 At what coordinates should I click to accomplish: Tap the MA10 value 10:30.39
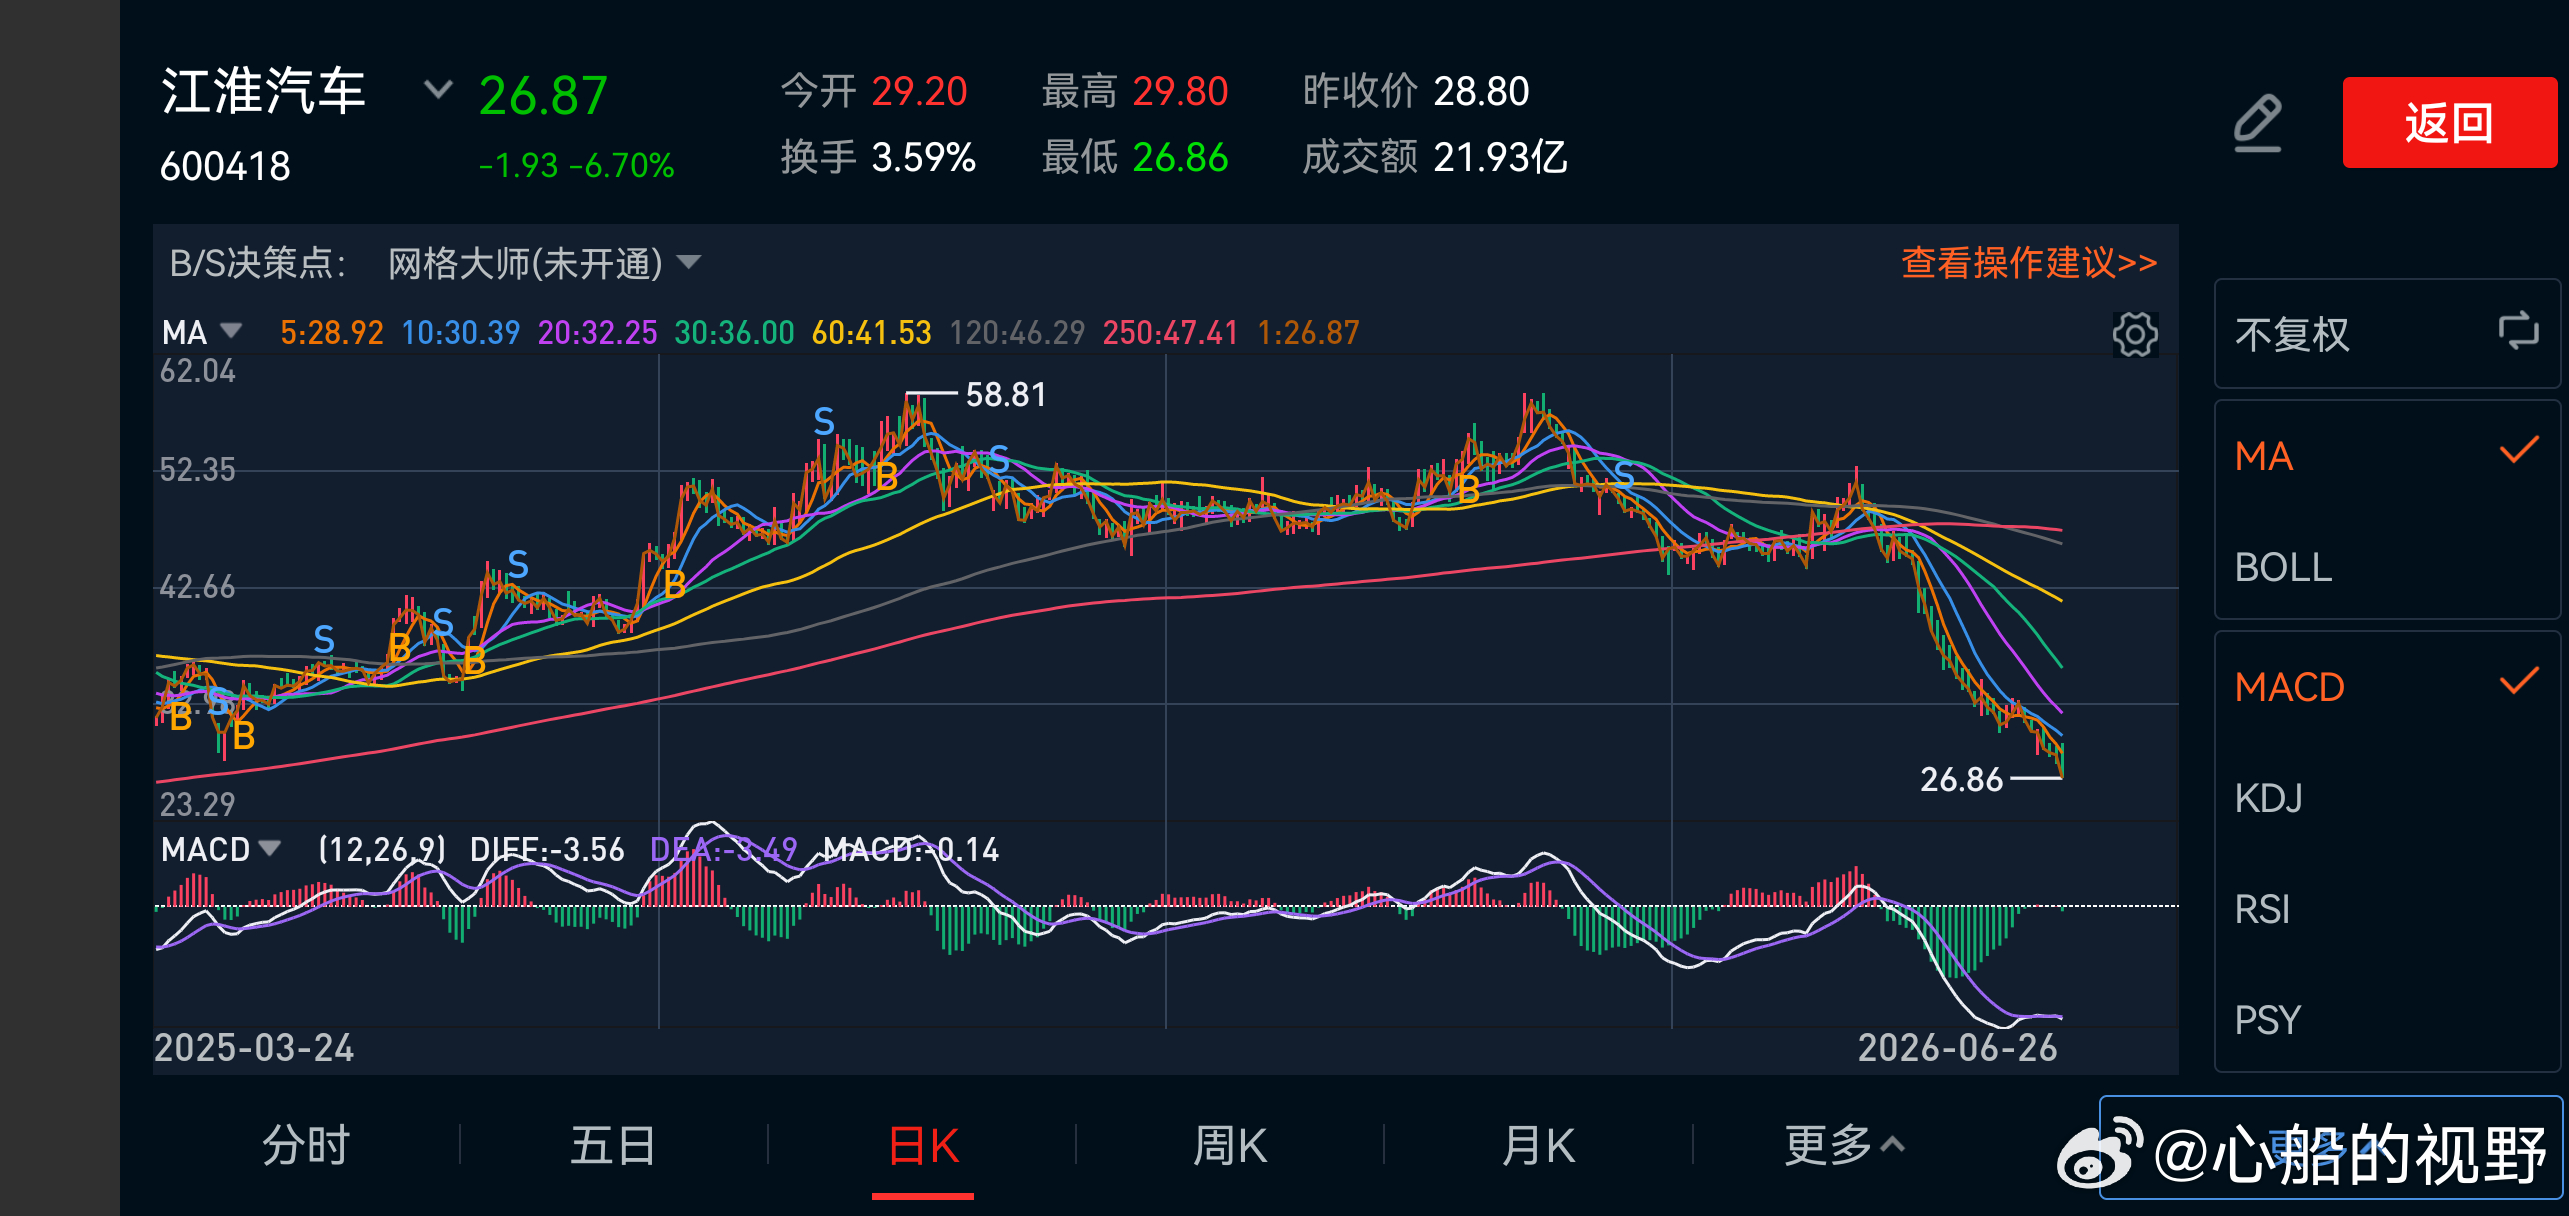pos(461,332)
